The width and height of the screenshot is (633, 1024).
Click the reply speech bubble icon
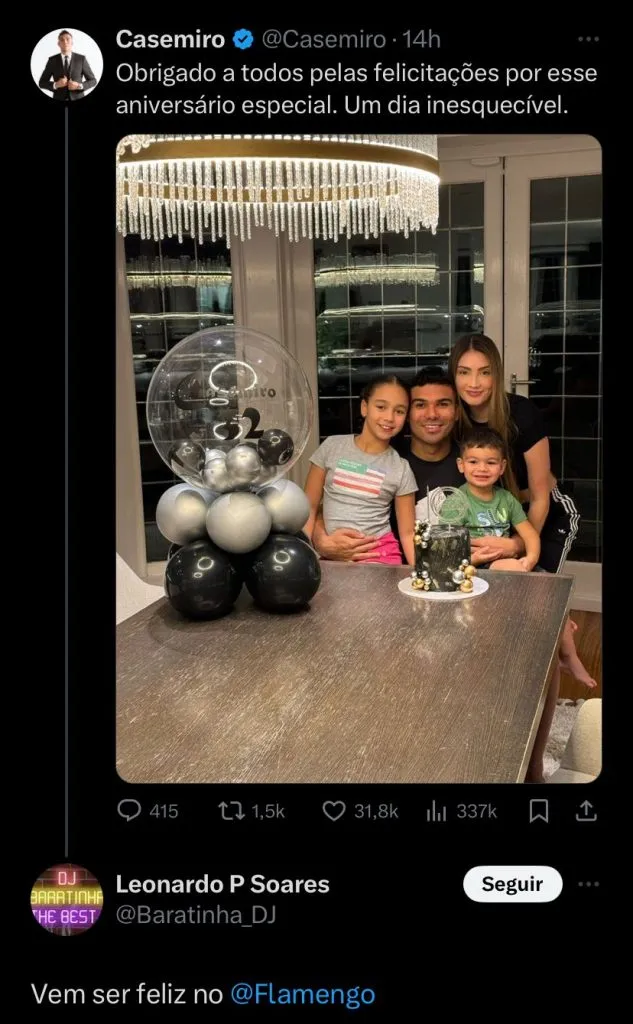tap(129, 811)
